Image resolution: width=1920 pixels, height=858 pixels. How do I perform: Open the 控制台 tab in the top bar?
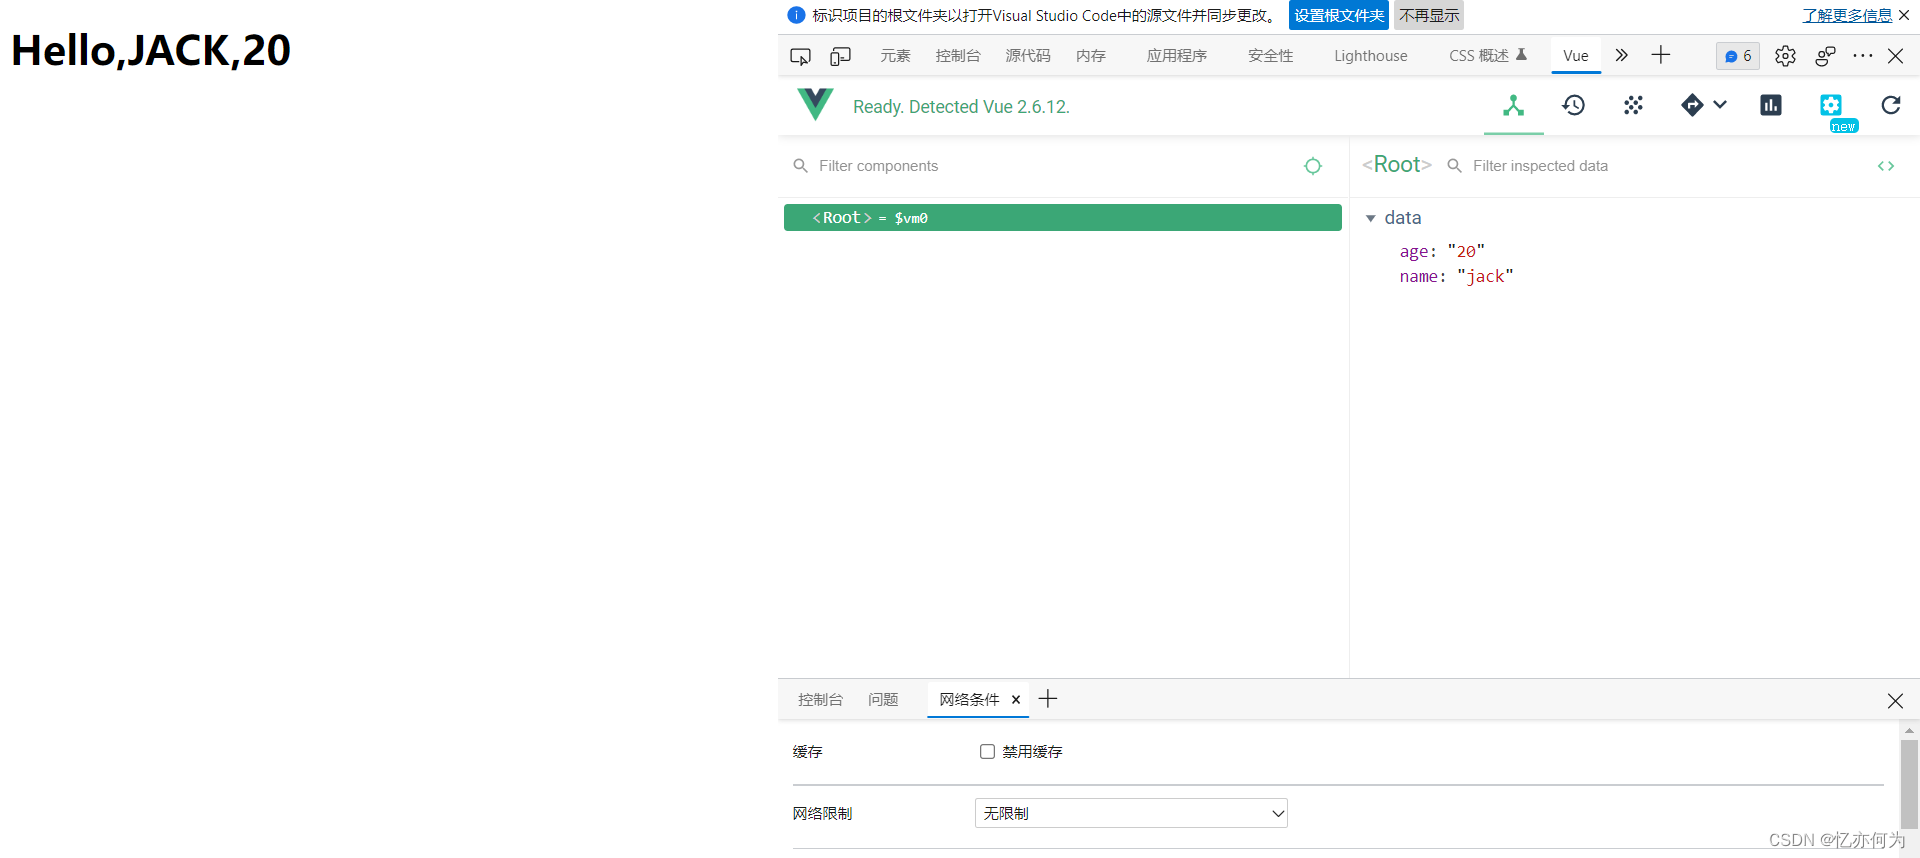tap(958, 56)
